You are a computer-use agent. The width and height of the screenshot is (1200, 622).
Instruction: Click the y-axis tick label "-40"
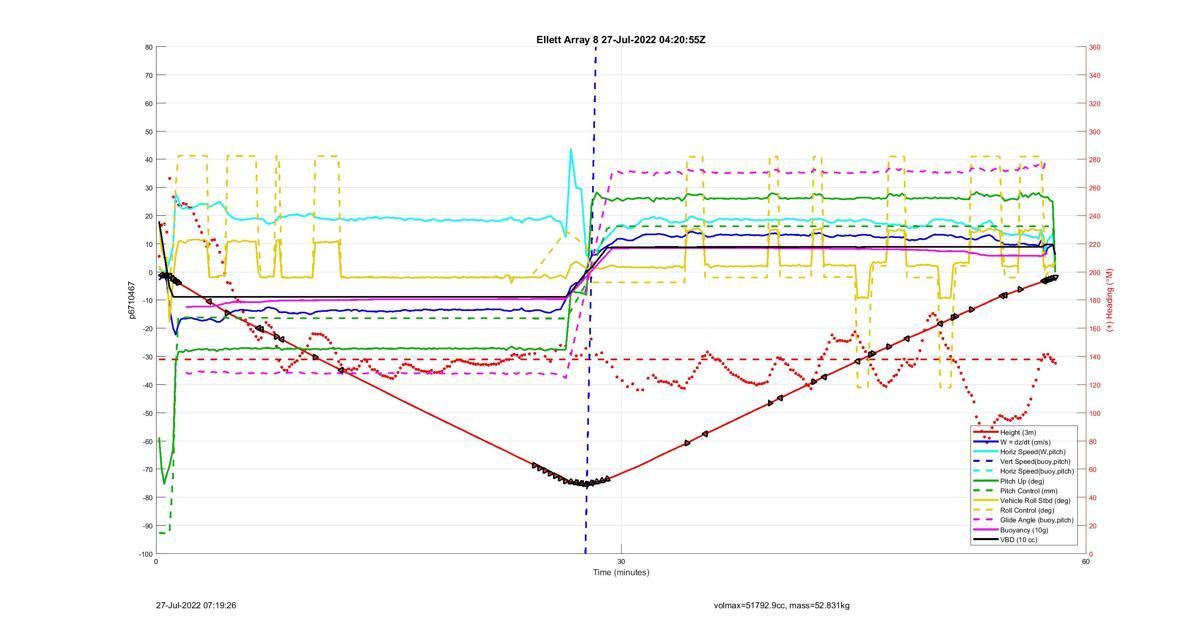[x=147, y=385]
